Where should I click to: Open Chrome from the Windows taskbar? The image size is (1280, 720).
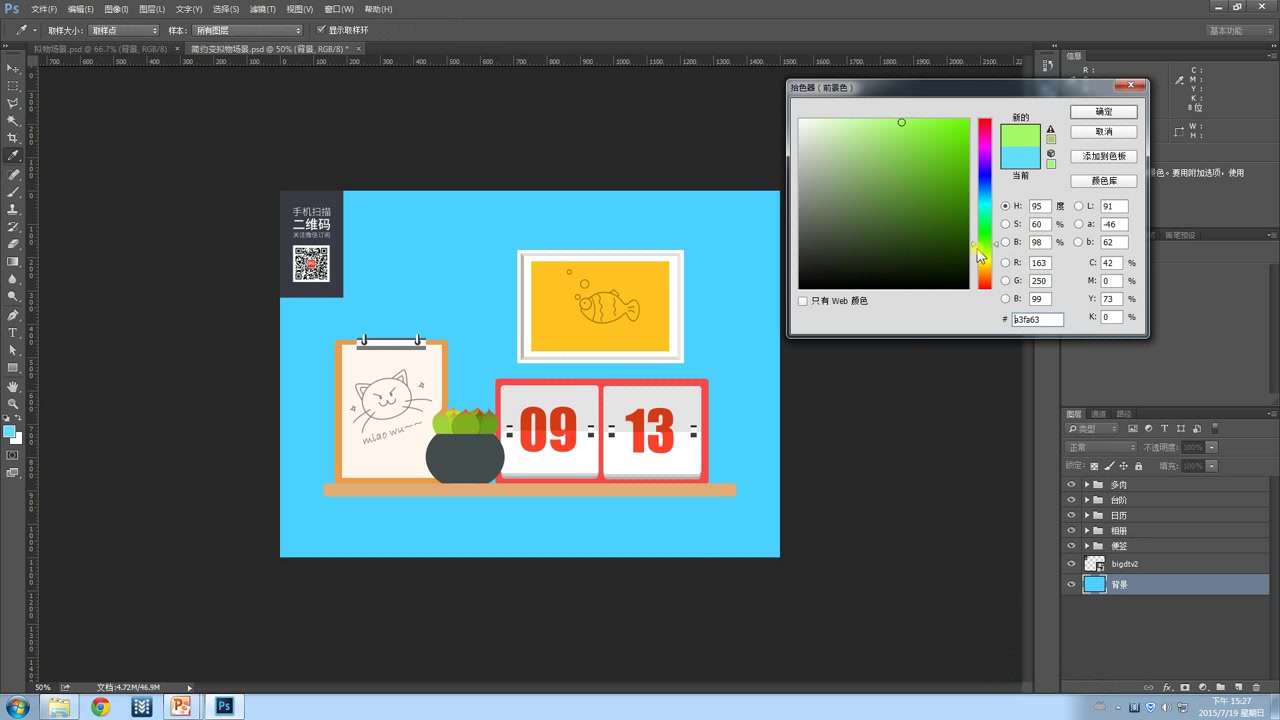[x=100, y=707]
